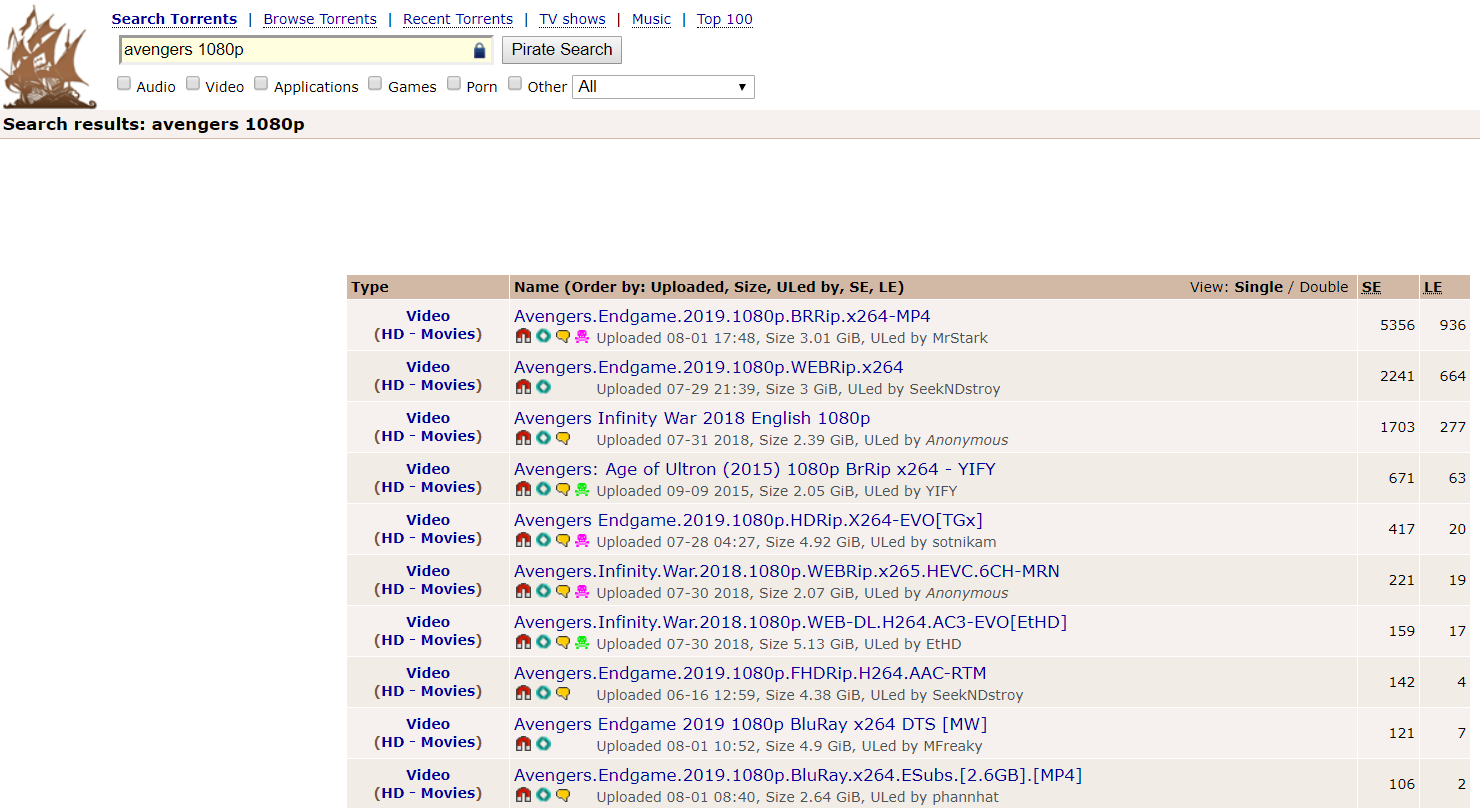Open Avengers.Endgame.2019.1080p.BRRip.x264-MP4 title link
Image resolution: width=1480 pixels, height=808 pixels.
pyautogui.click(x=722, y=316)
